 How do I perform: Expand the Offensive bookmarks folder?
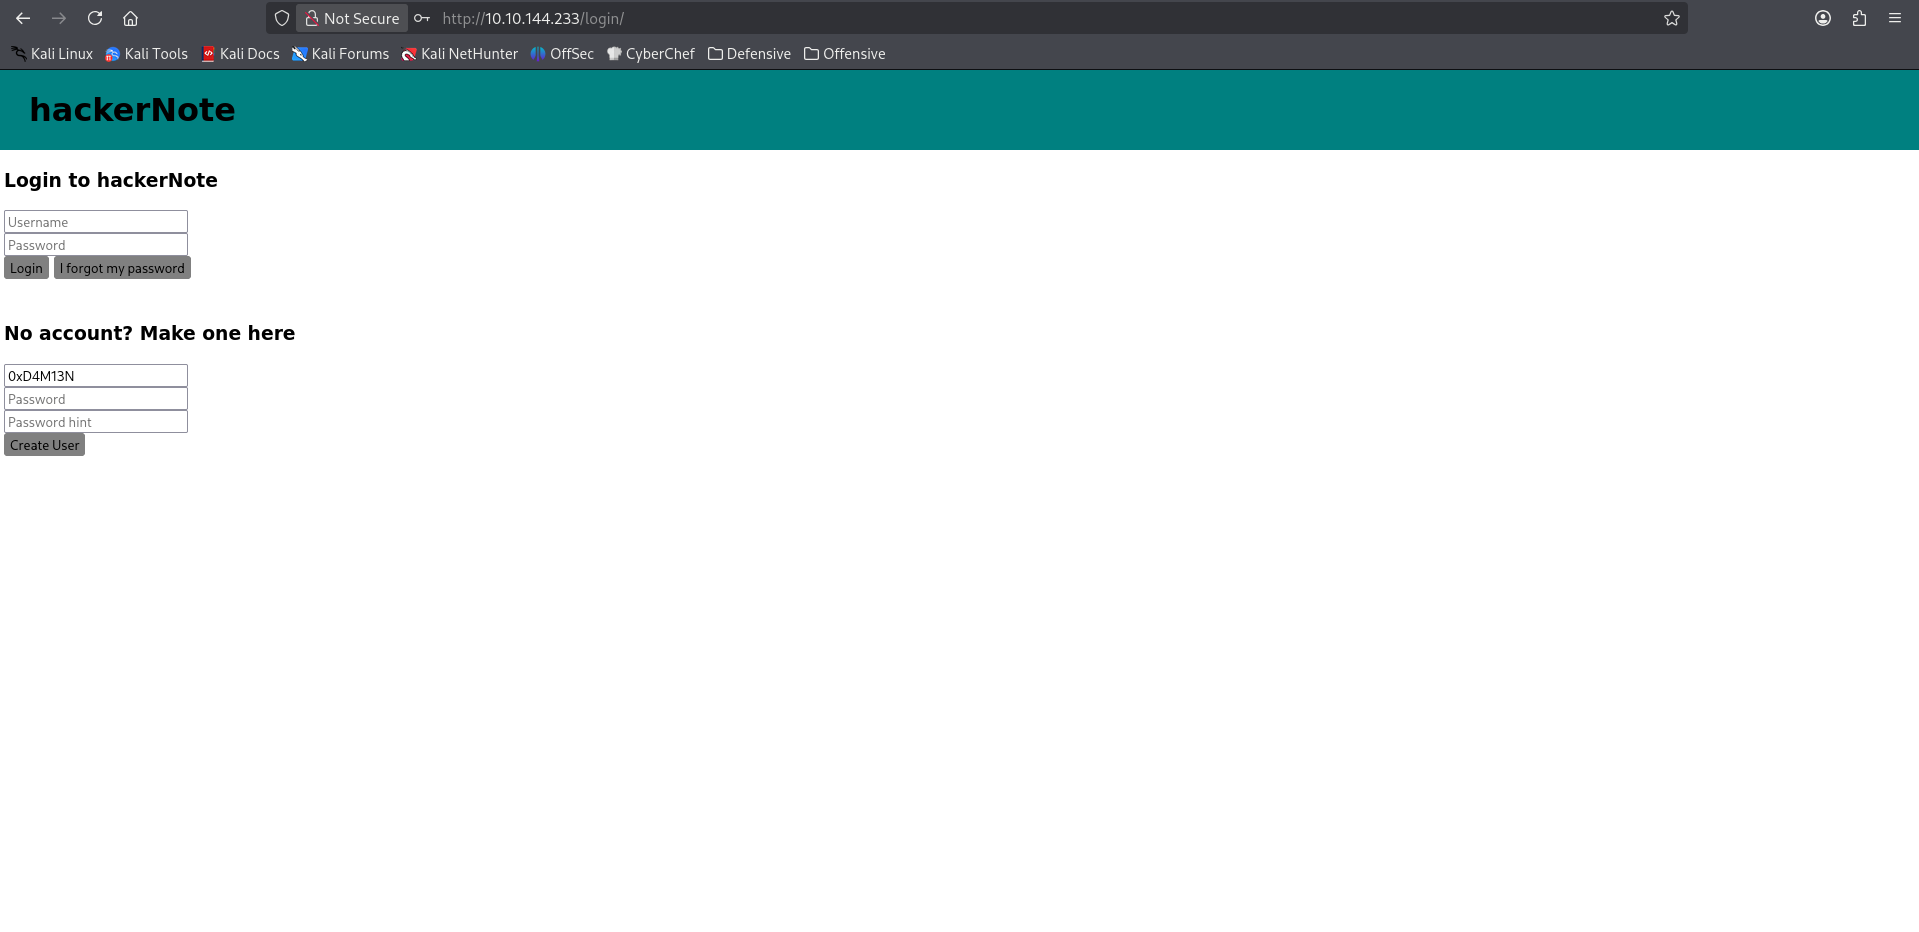(844, 54)
